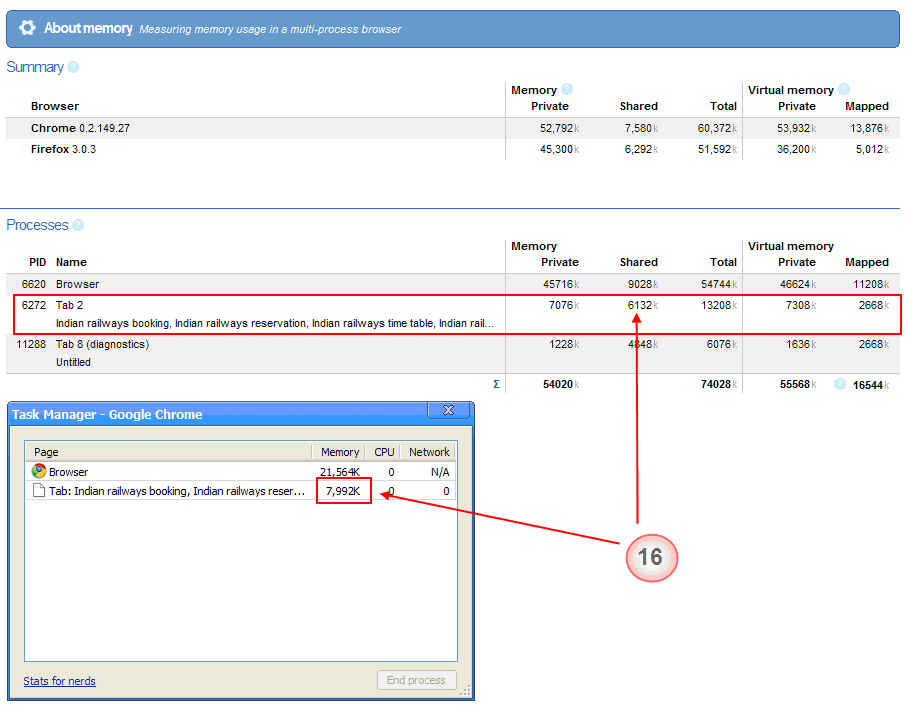This screenshot has height=705, width=905.
Task: Click the 6132k shared memory value
Action: tap(643, 305)
